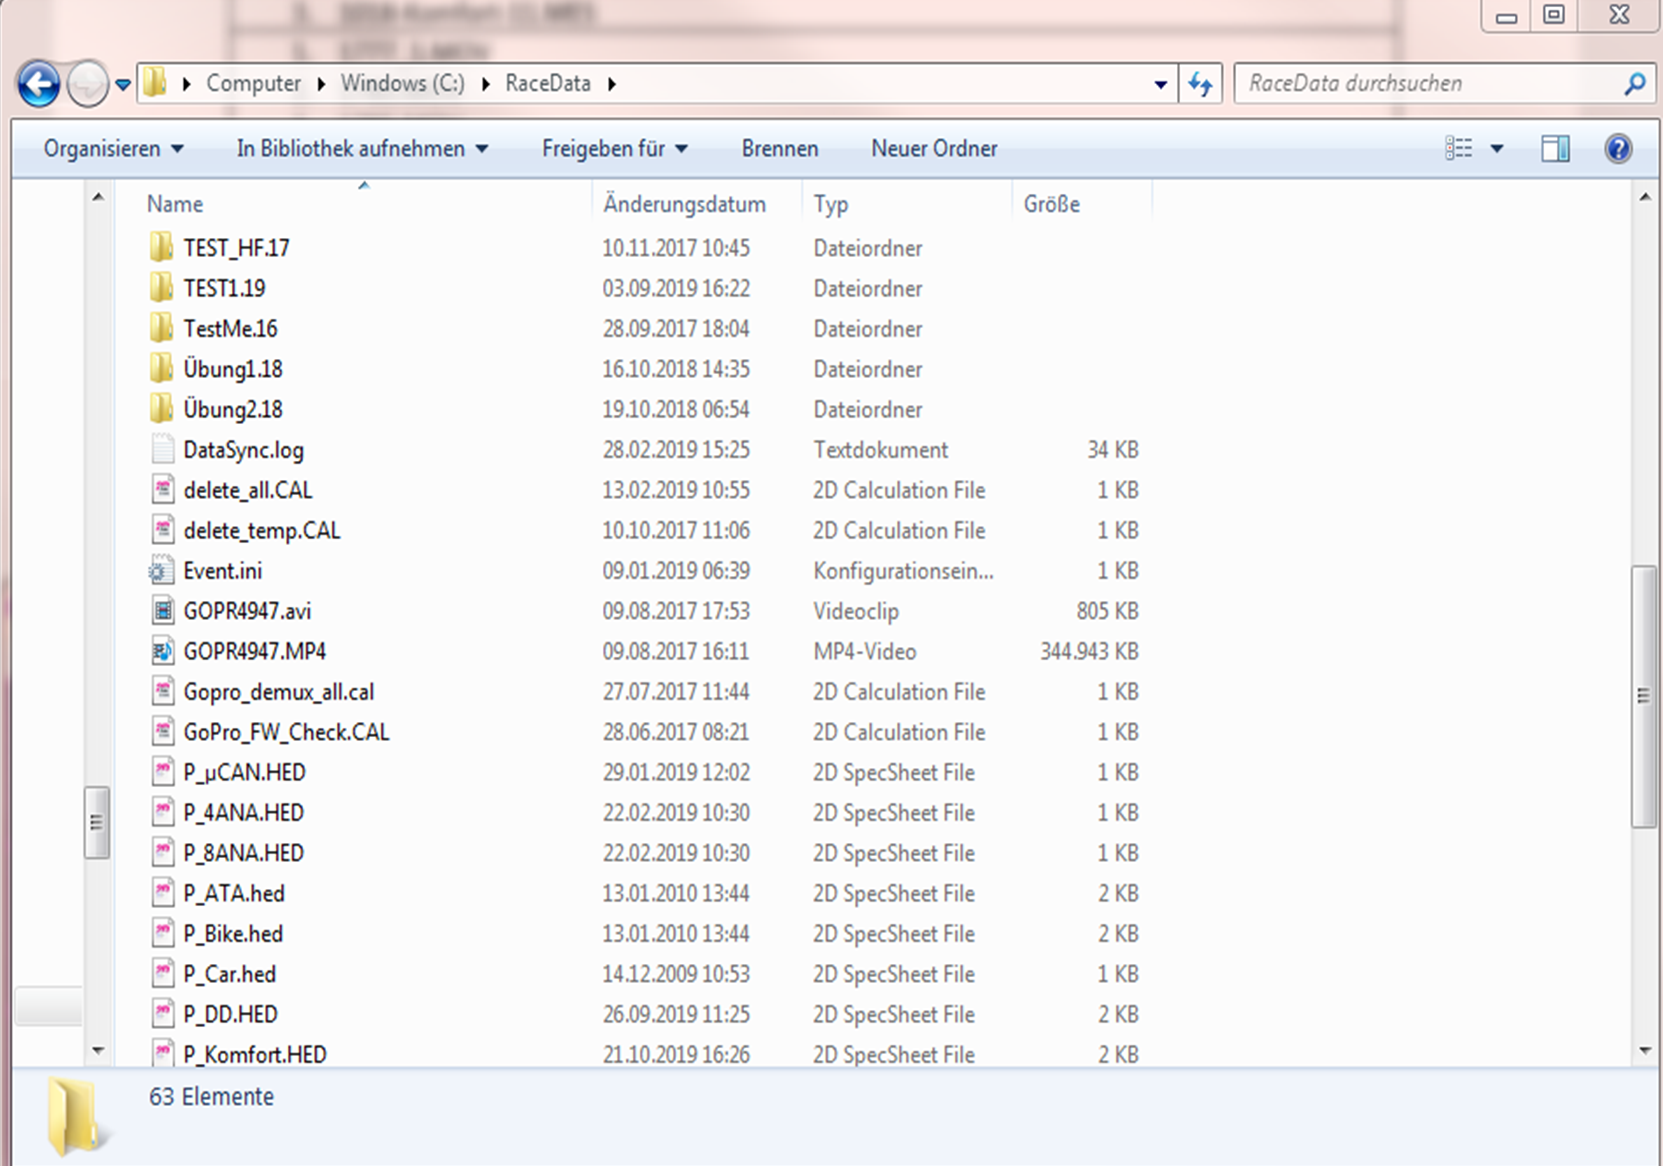Screen dimensions: 1663x1166
Task: Click the file list vertical scrollbar thumb
Action: (1643, 695)
